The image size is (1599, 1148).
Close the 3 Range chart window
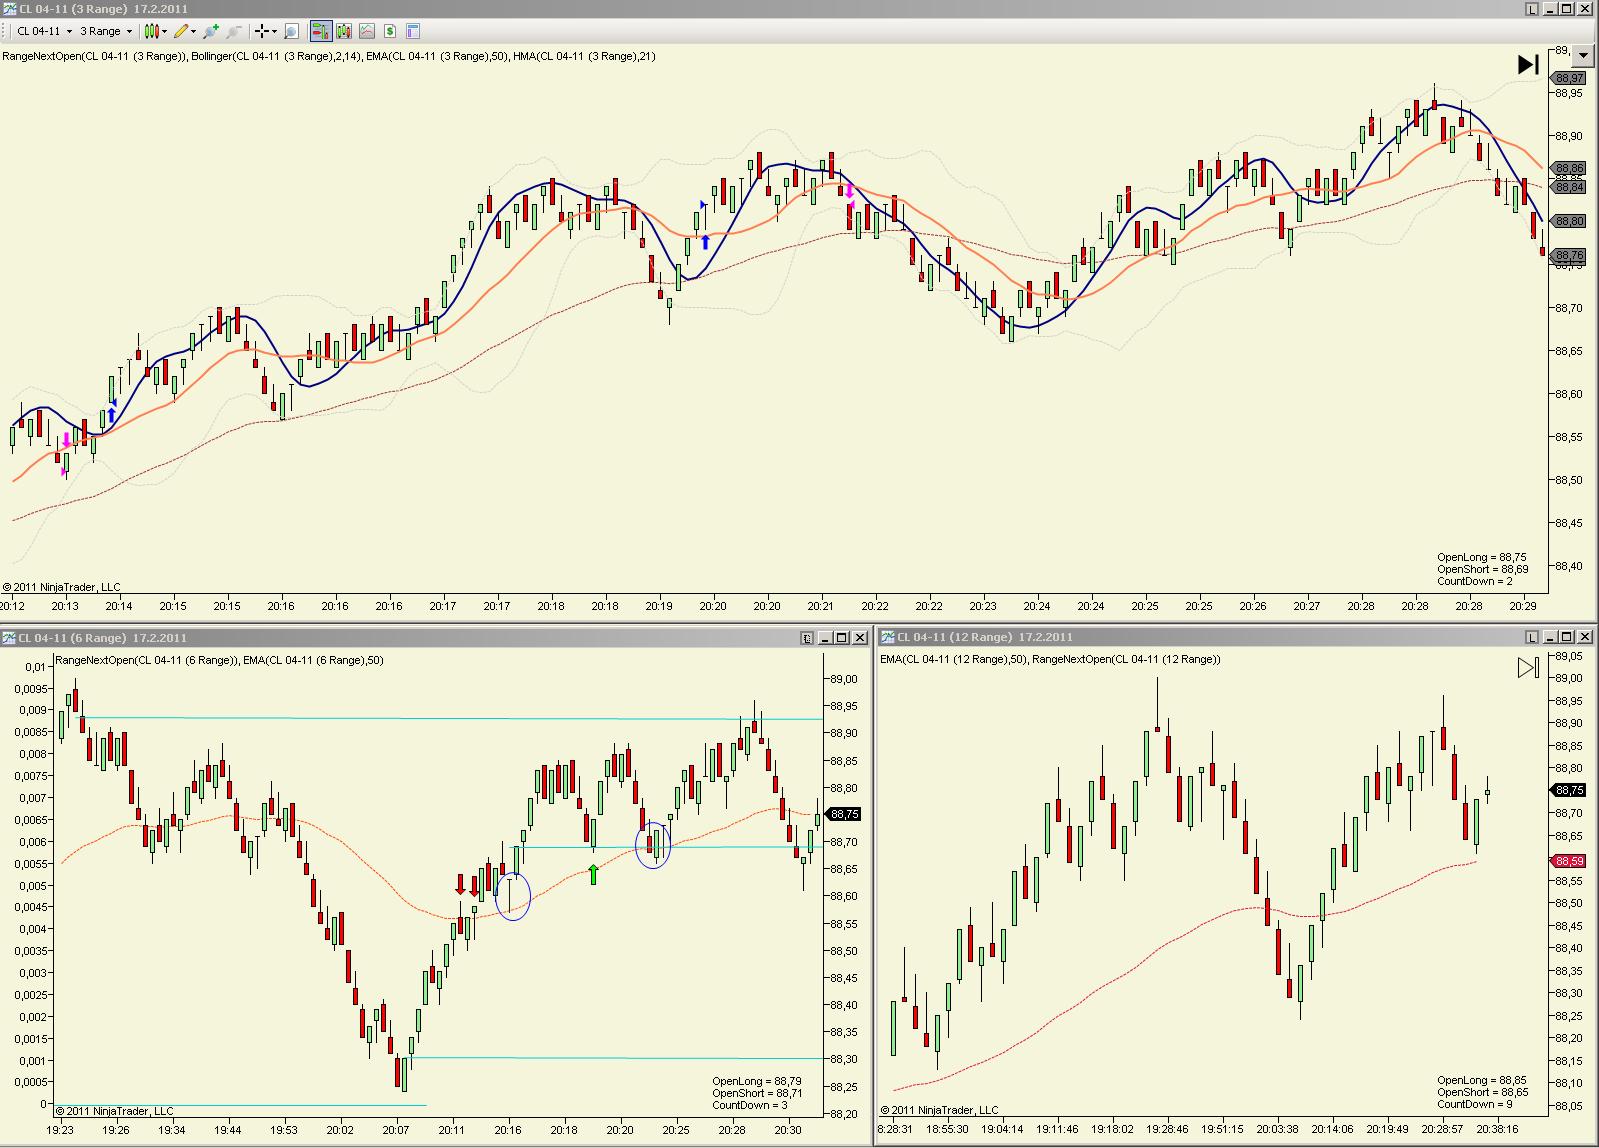point(1584,9)
